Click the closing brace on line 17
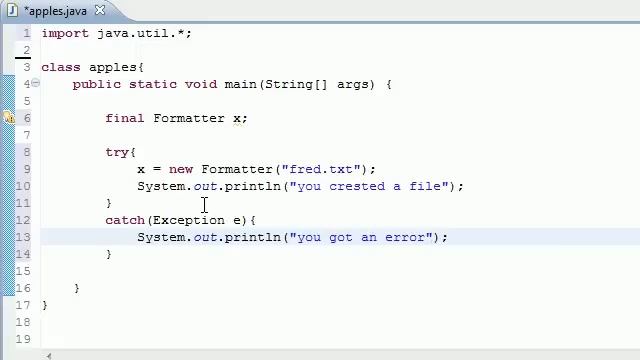 pos(44,305)
